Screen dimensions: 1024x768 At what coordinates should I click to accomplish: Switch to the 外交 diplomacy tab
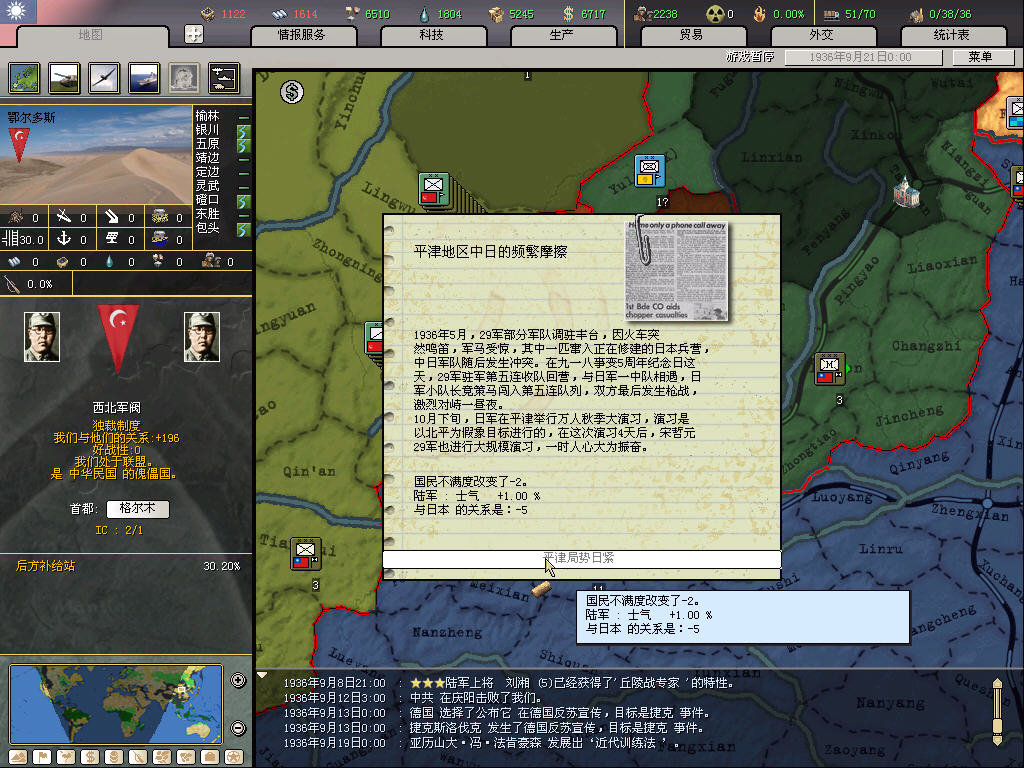point(821,35)
